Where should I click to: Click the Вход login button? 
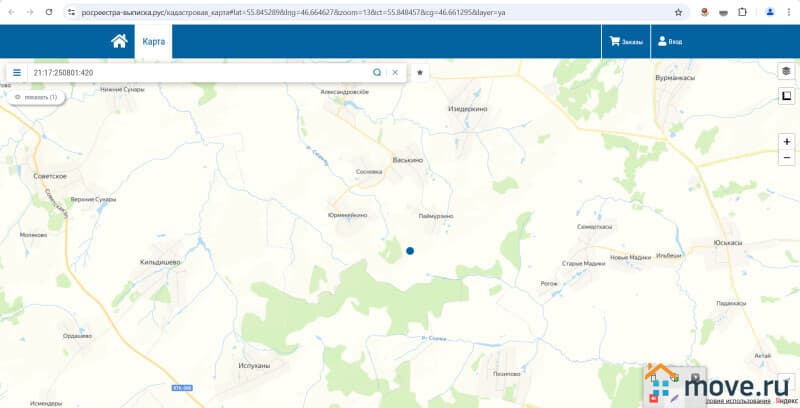(668, 42)
